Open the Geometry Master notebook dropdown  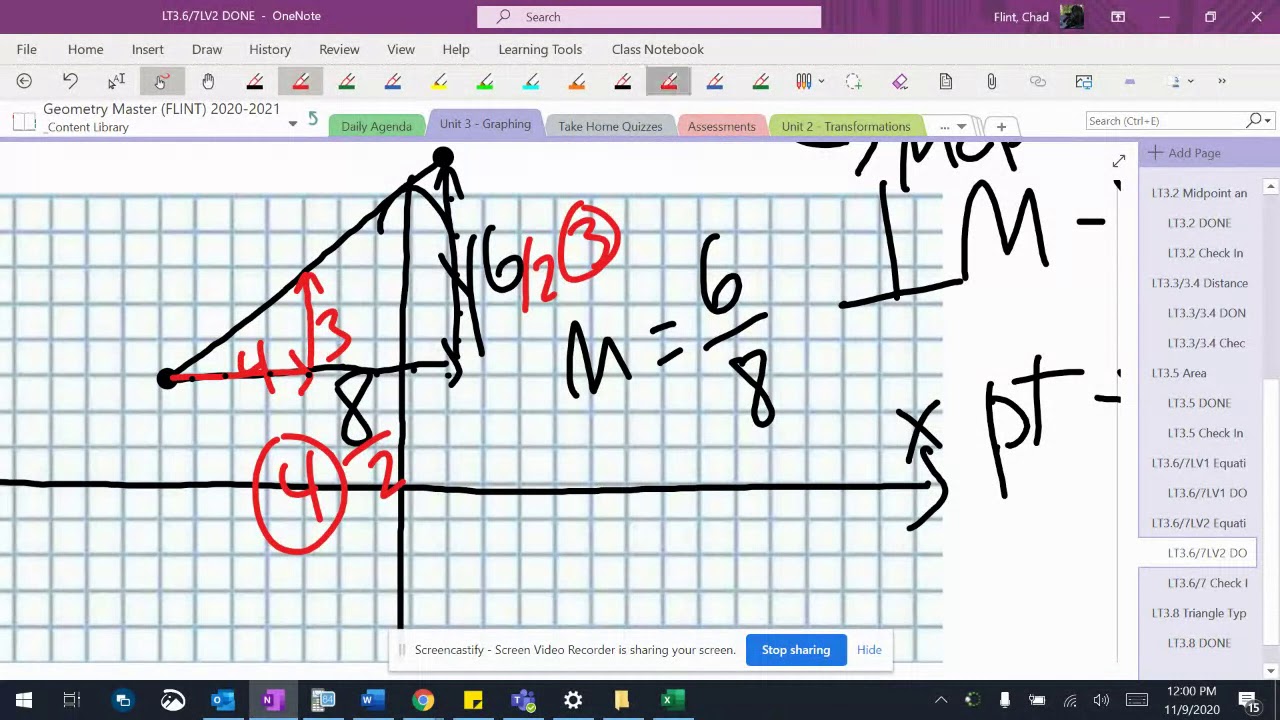click(292, 123)
